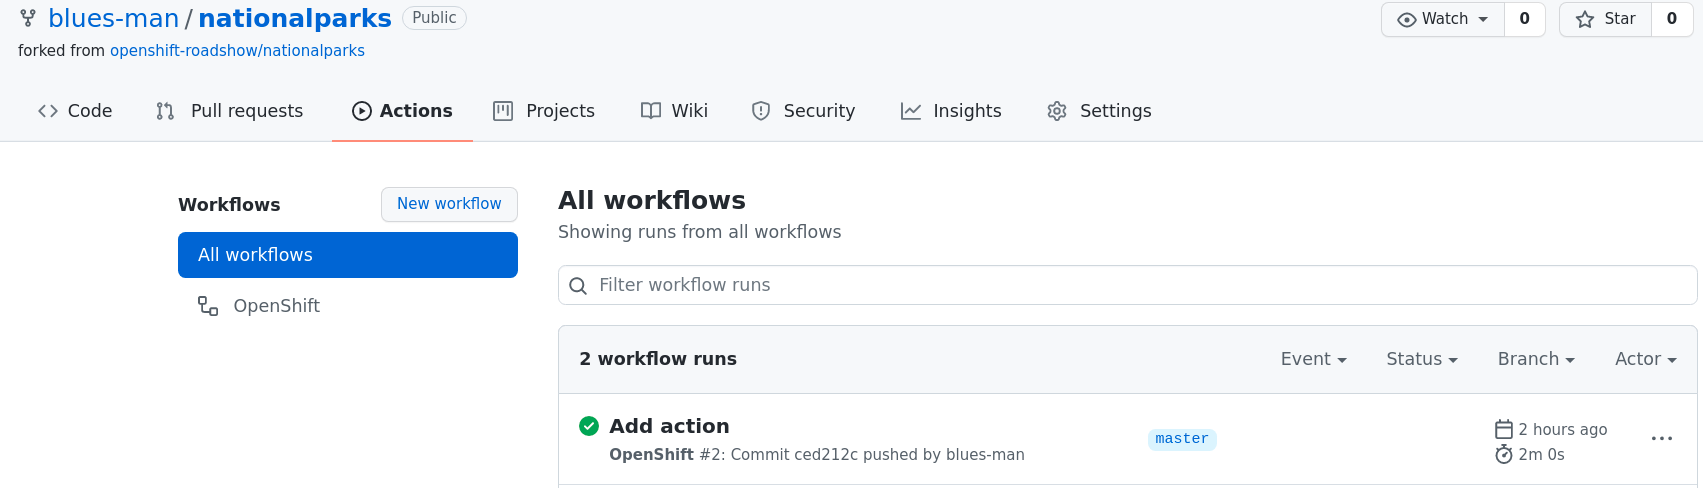Open the three-dot menu for Add action run
This screenshot has height=488, width=1703.
coord(1661,439)
